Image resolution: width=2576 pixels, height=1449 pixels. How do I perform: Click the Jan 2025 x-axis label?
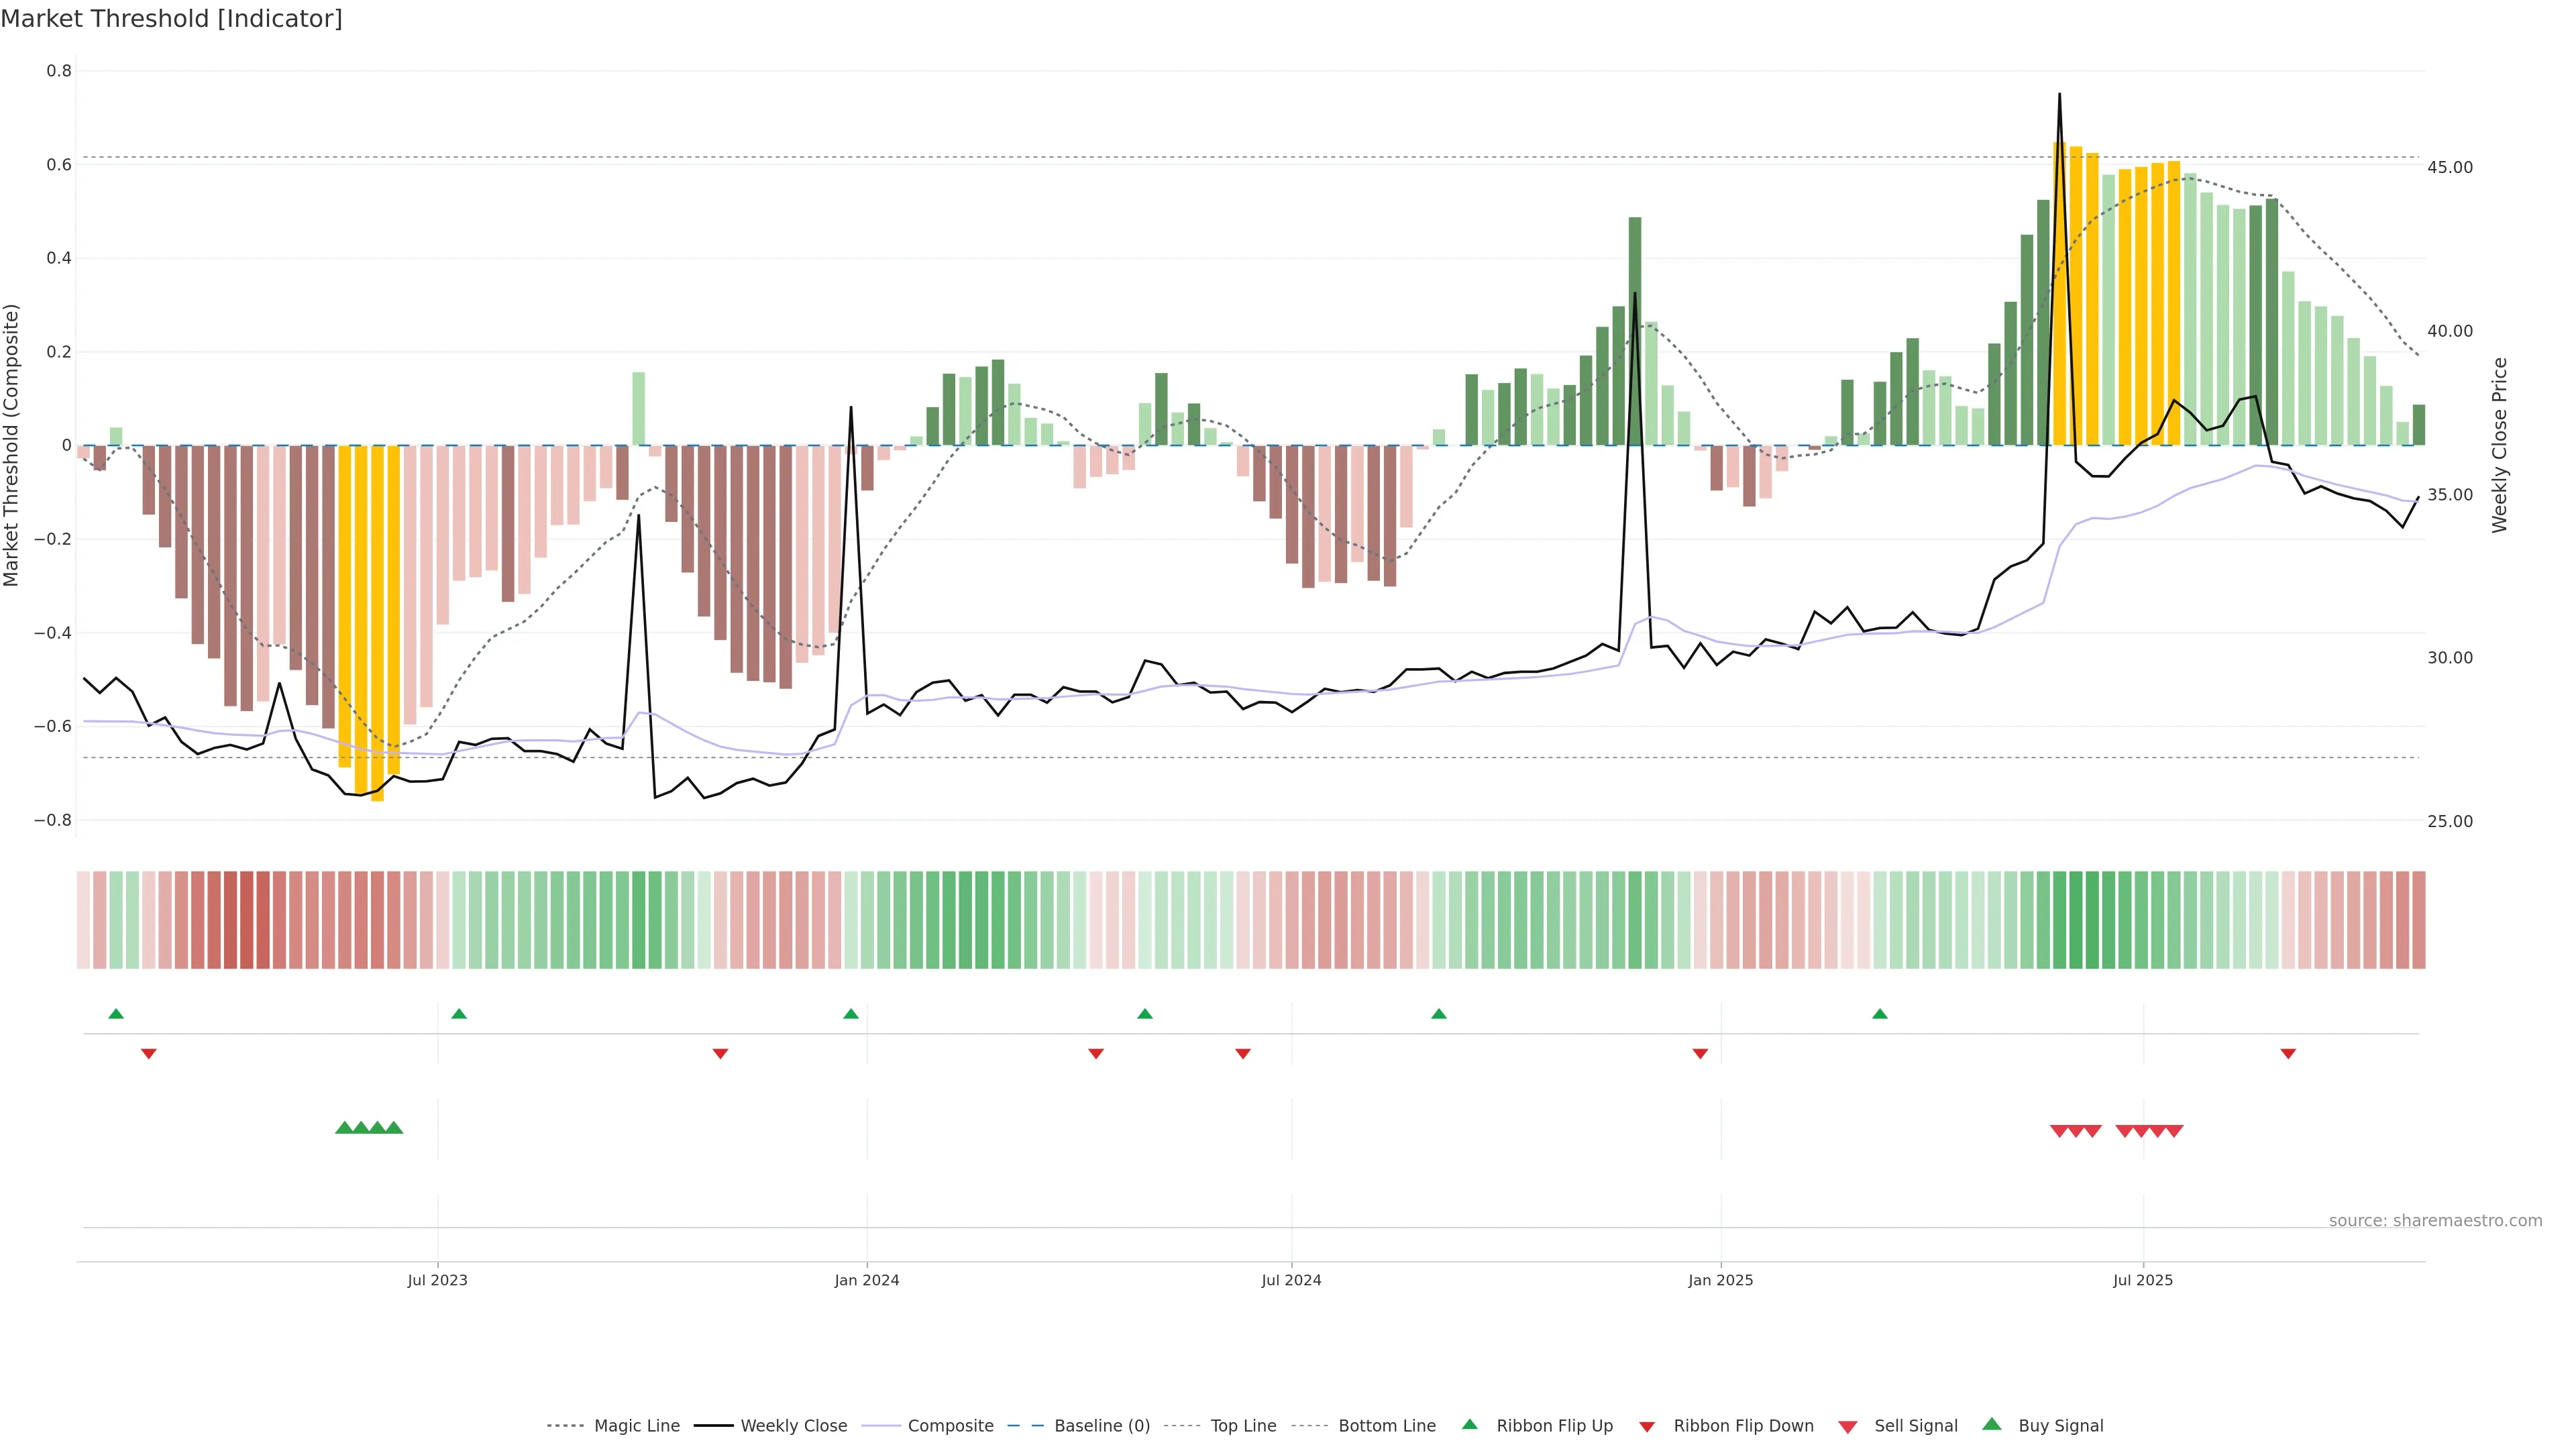click(x=1720, y=1280)
